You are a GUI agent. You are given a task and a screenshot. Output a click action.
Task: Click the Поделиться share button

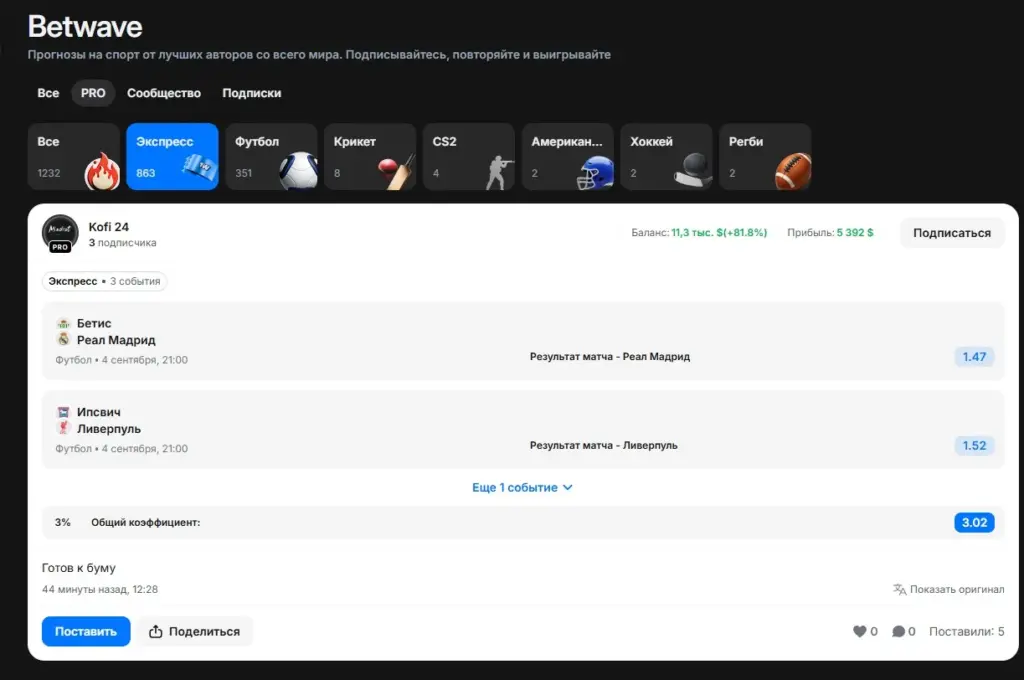coord(195,631)
